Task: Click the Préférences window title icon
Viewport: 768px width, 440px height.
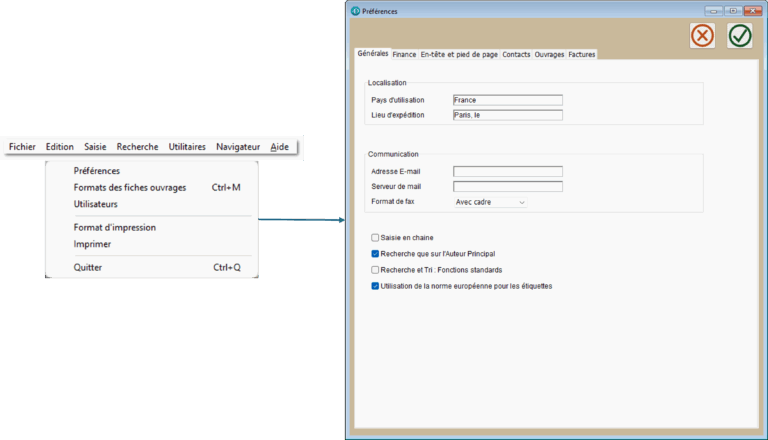Action: (355, 10)
